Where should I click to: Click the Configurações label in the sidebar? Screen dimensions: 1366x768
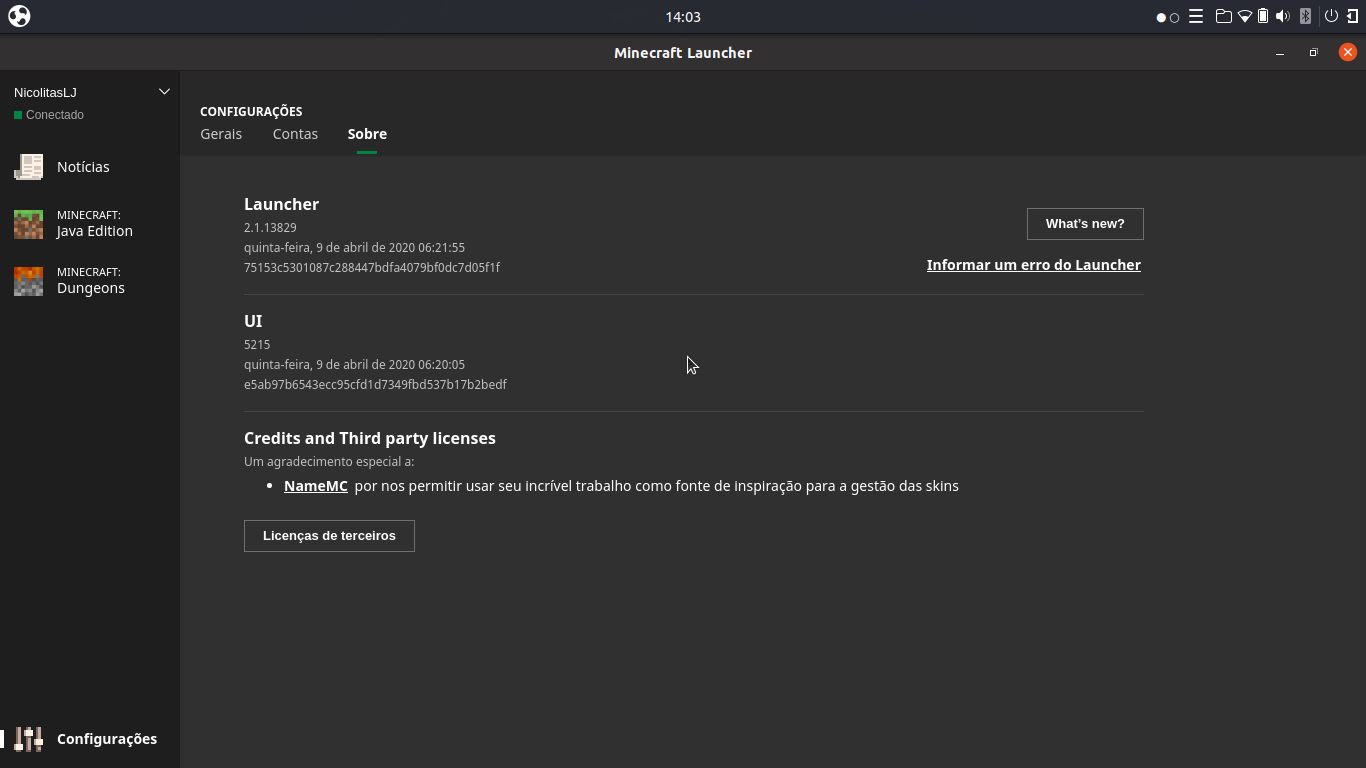(107, 739)
